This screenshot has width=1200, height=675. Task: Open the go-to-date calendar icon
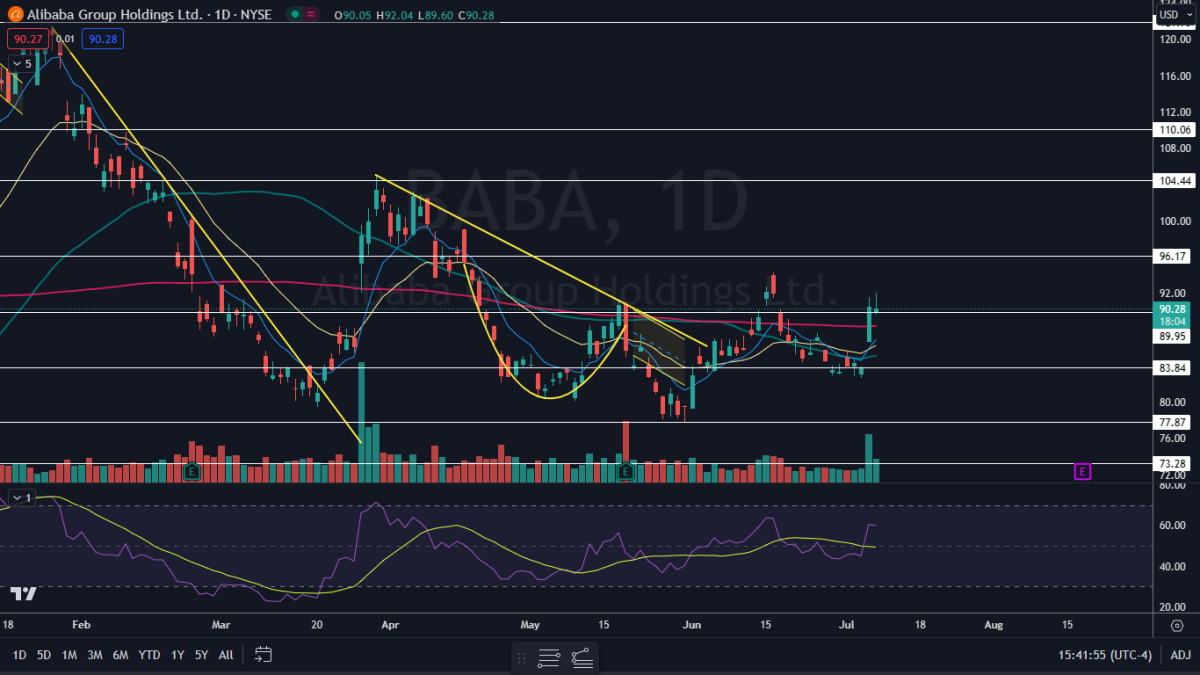pos(263,655)
